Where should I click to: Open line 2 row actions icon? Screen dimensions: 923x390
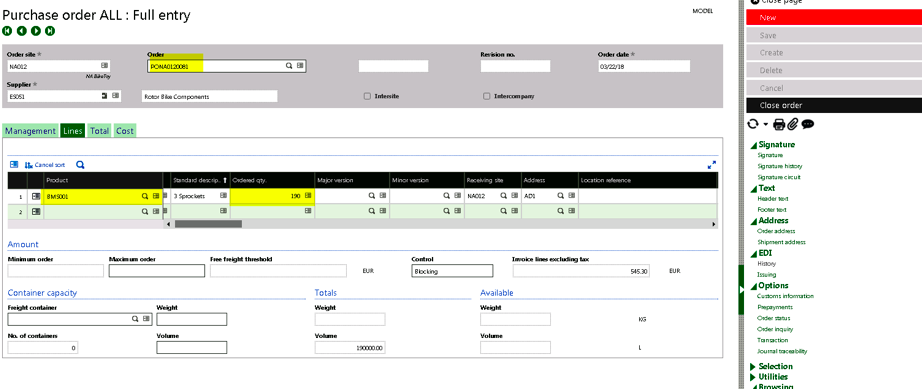click(x=36, y=211)
